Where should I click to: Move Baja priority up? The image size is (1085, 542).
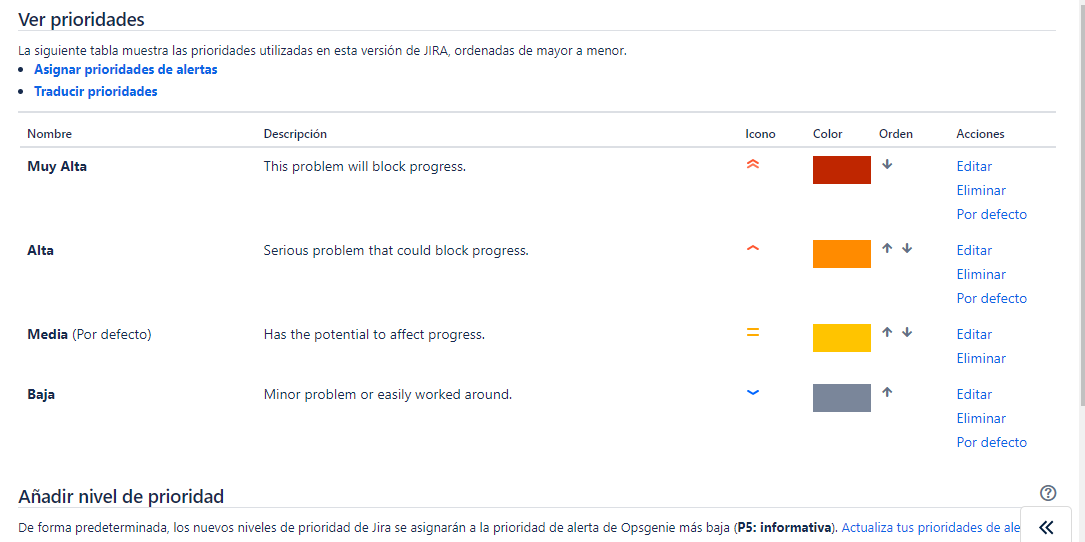pos(887,393)
